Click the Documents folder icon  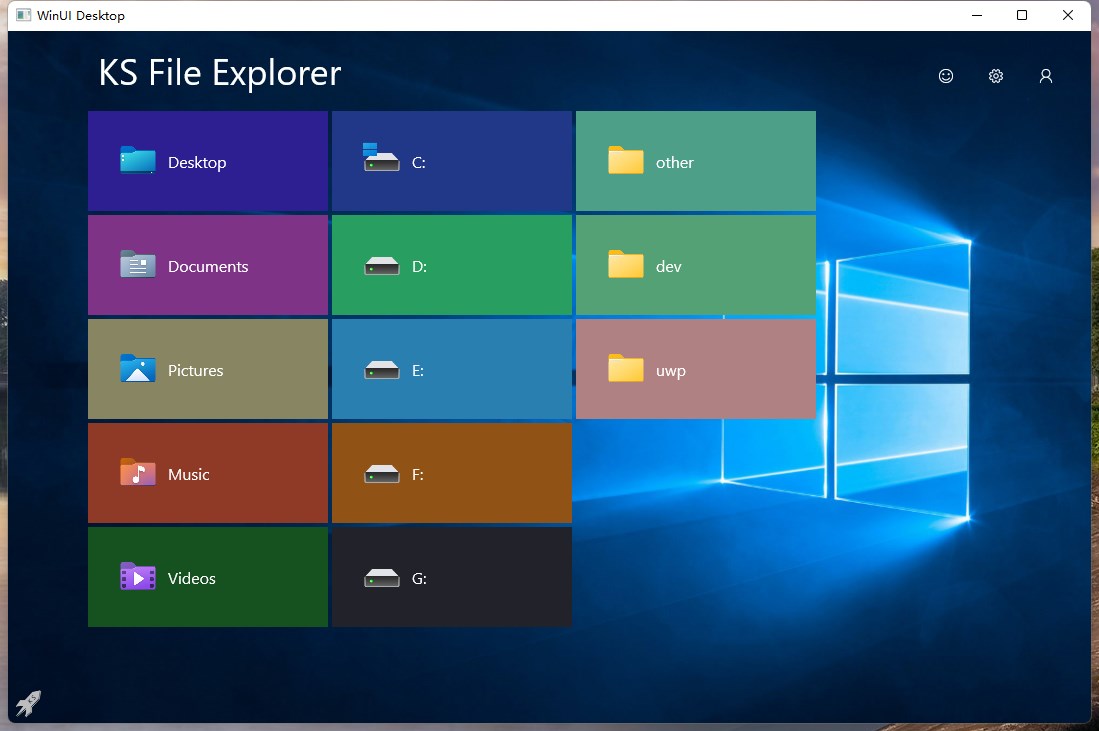click(137, 264)
